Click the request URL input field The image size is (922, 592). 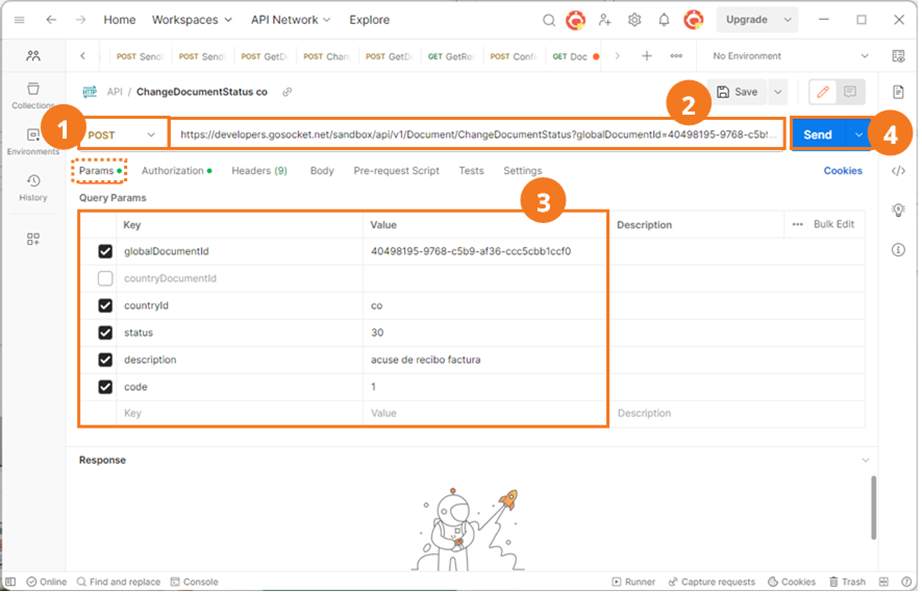[x=477, y=135]
